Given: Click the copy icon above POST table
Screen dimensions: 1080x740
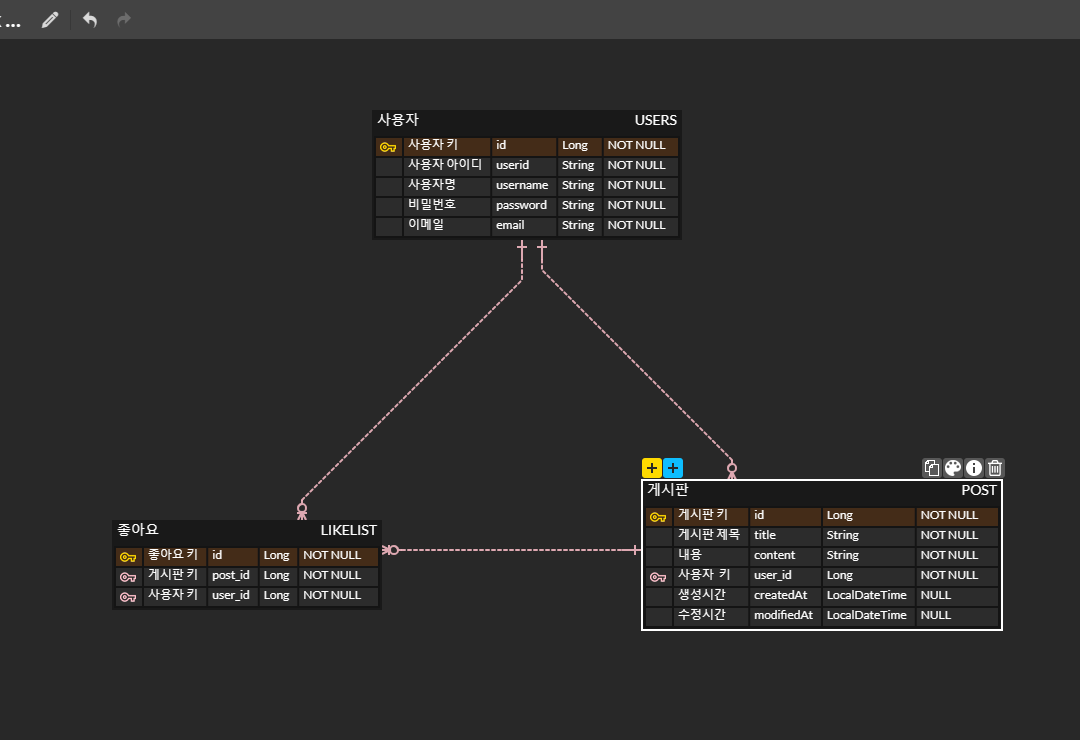Looking at the screenshot, I should (x=932, y=468).
